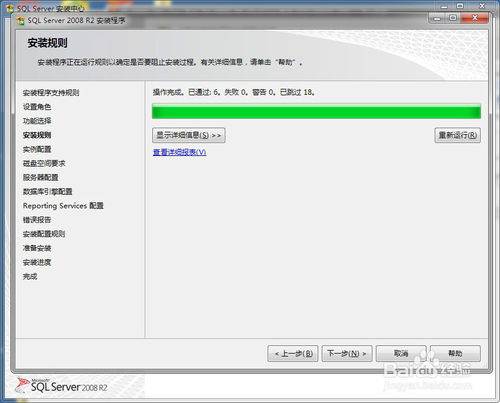500x403 pixels.
Task: Select the 错误报告 step in sidebar
Action: point(37,220)
